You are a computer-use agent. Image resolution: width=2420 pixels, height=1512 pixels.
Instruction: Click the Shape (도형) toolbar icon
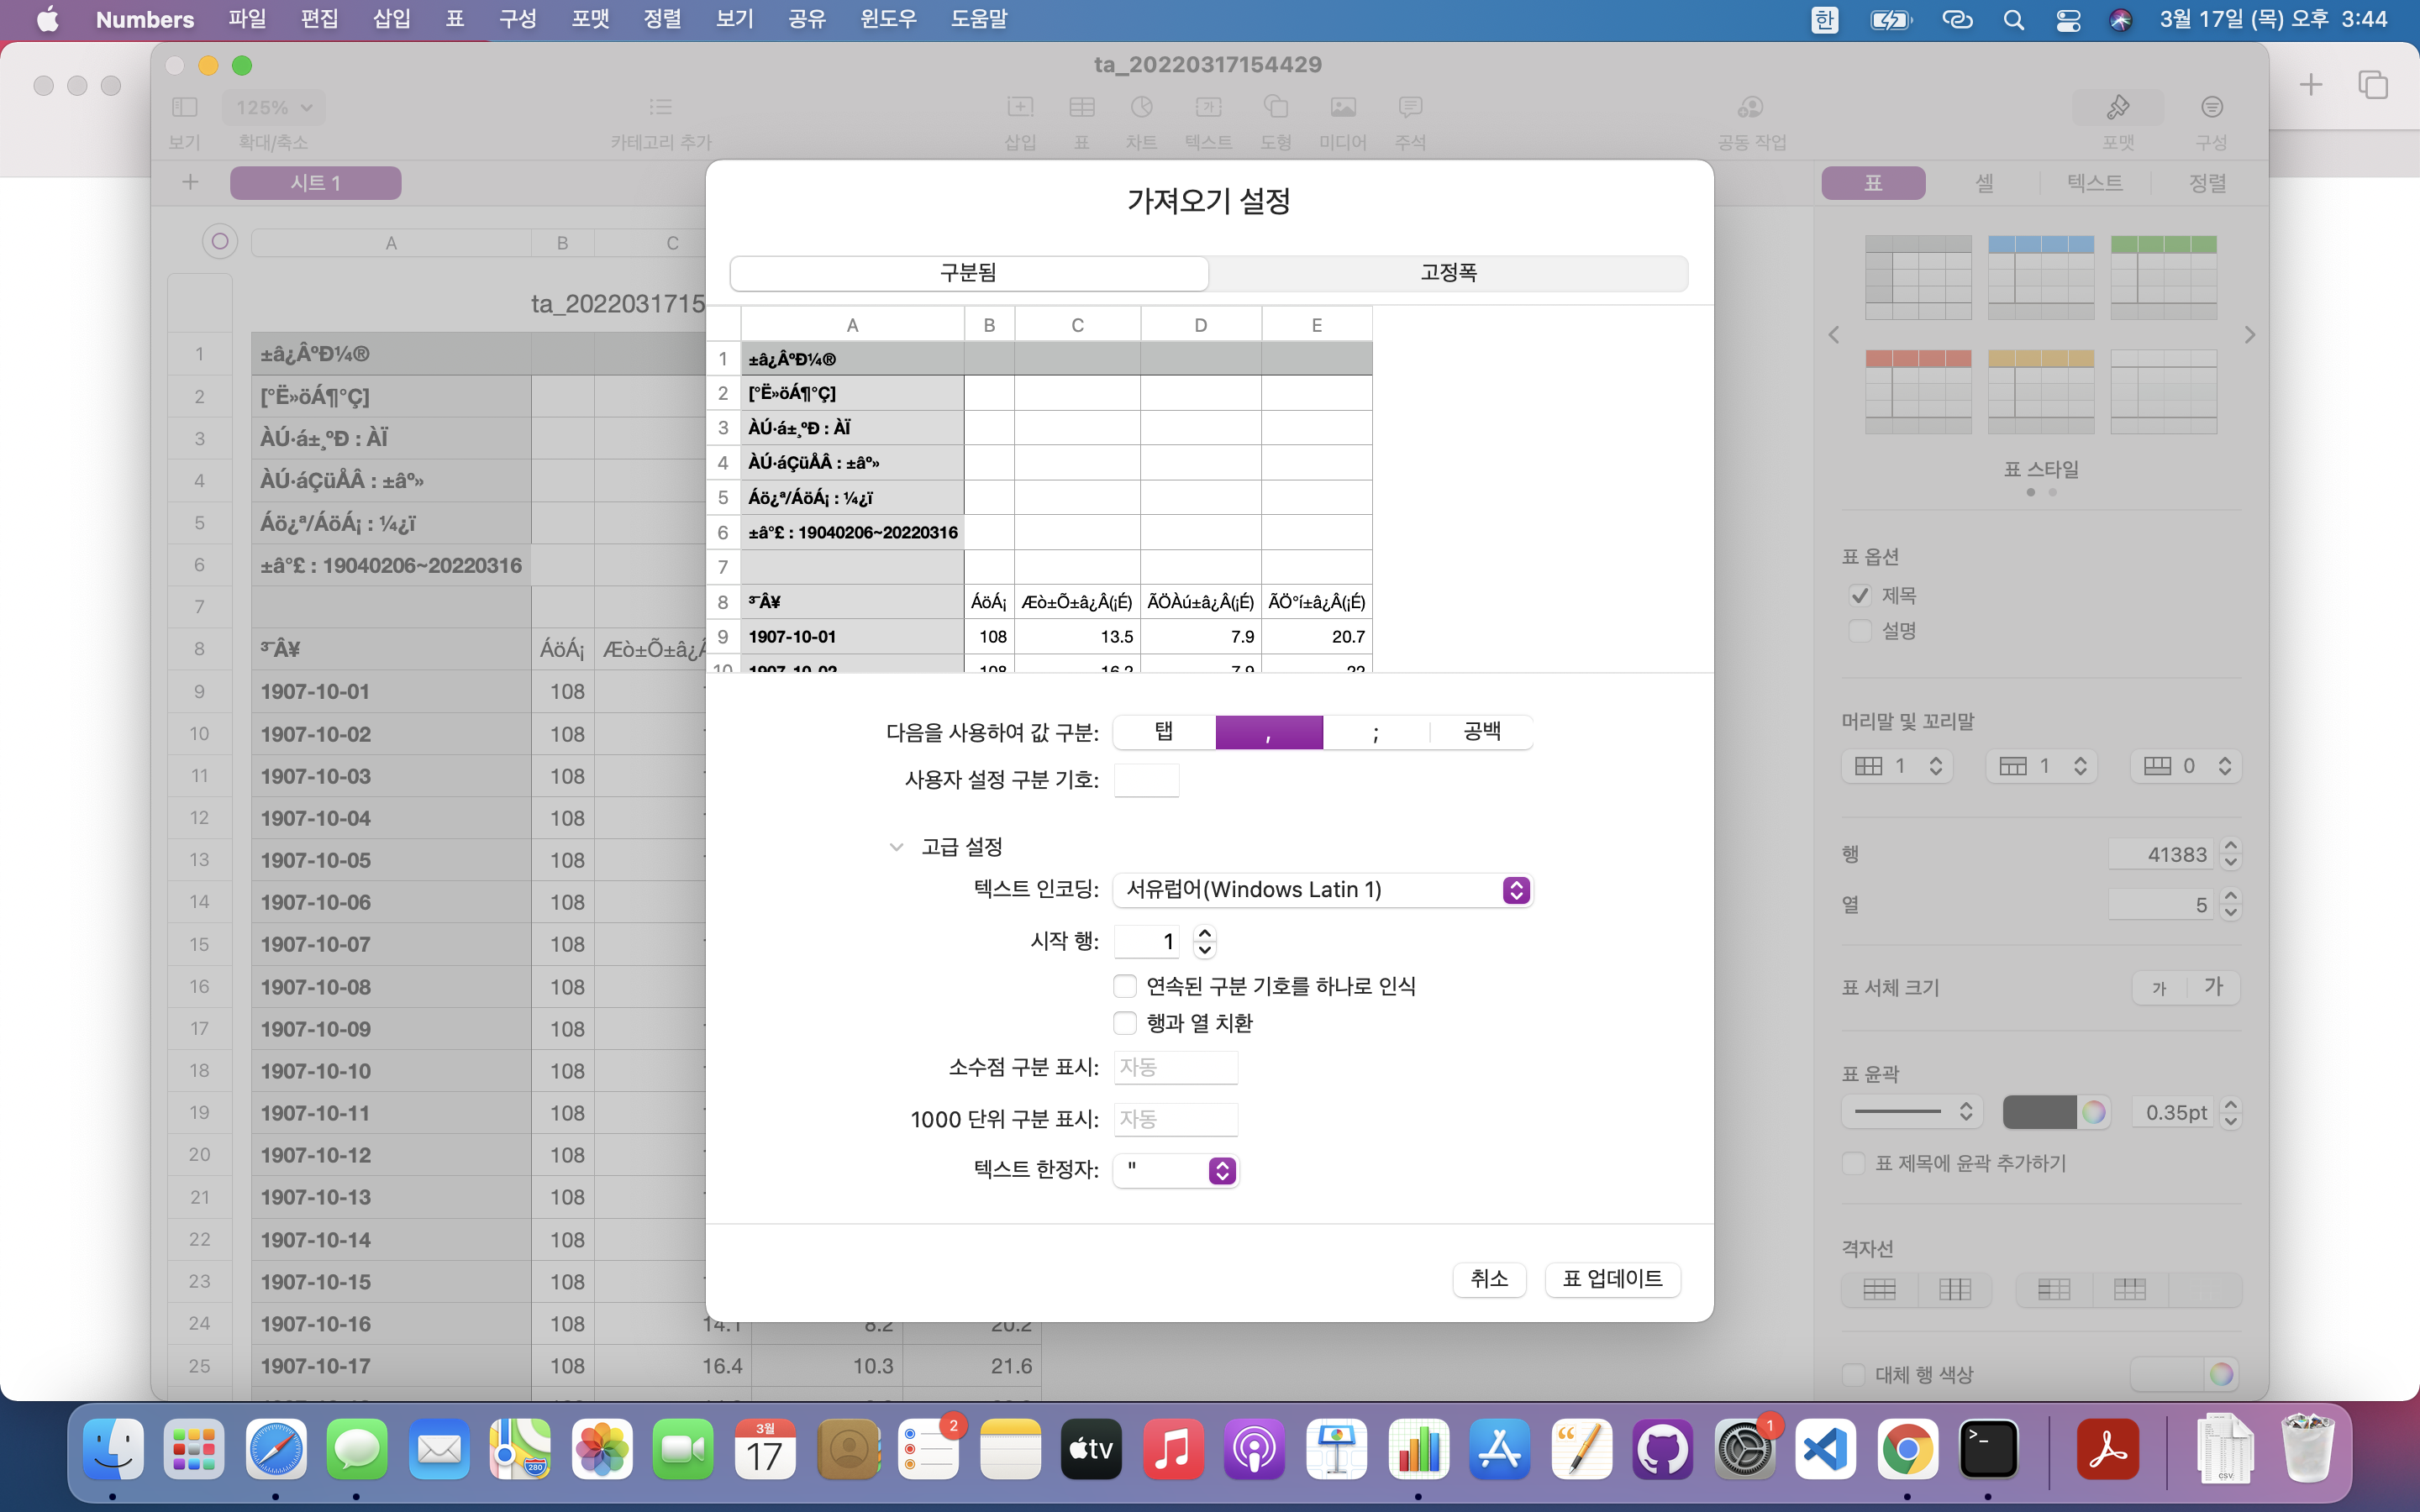pyautogui.click(x=1275, y=108)
